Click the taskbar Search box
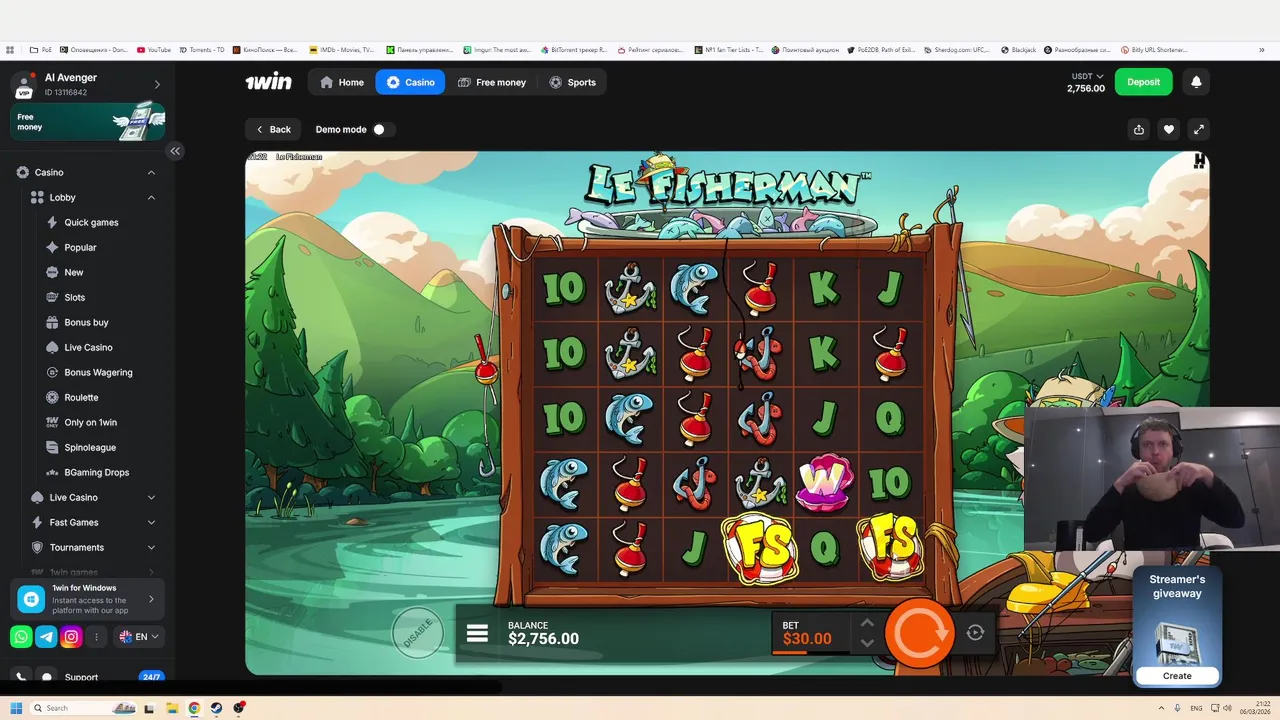This screenshot has width=1280, height=720. coord(82,708)
